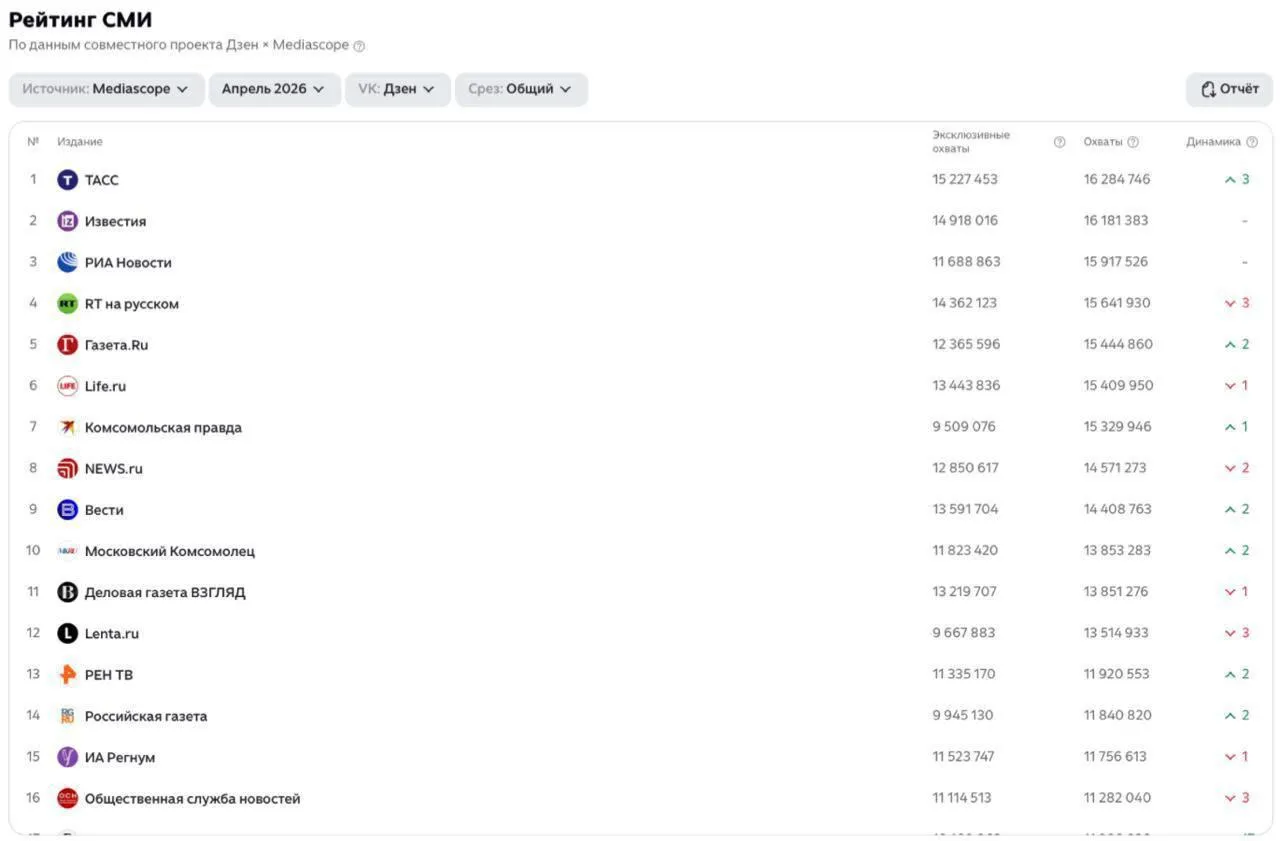Click the Известия logo icon

click(x=67, y=221)
